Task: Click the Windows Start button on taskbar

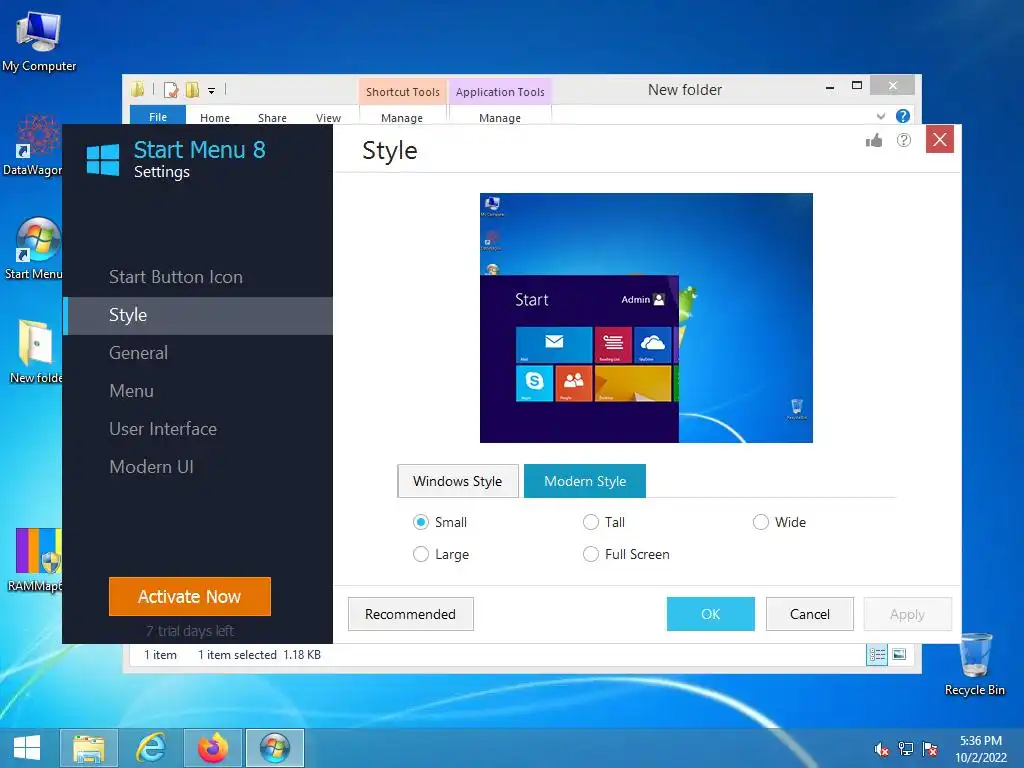Action: 27,748
